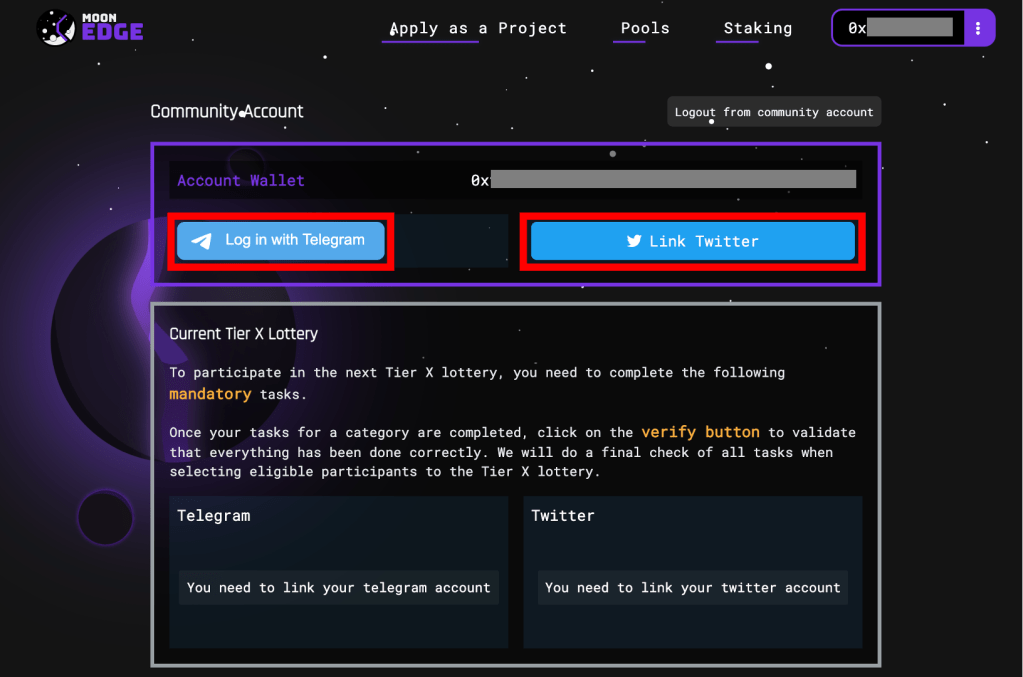Image resolution: width=1023 pixels, height=677 pixels.
Task: Log out from community account
Action: tap(773, 112)
